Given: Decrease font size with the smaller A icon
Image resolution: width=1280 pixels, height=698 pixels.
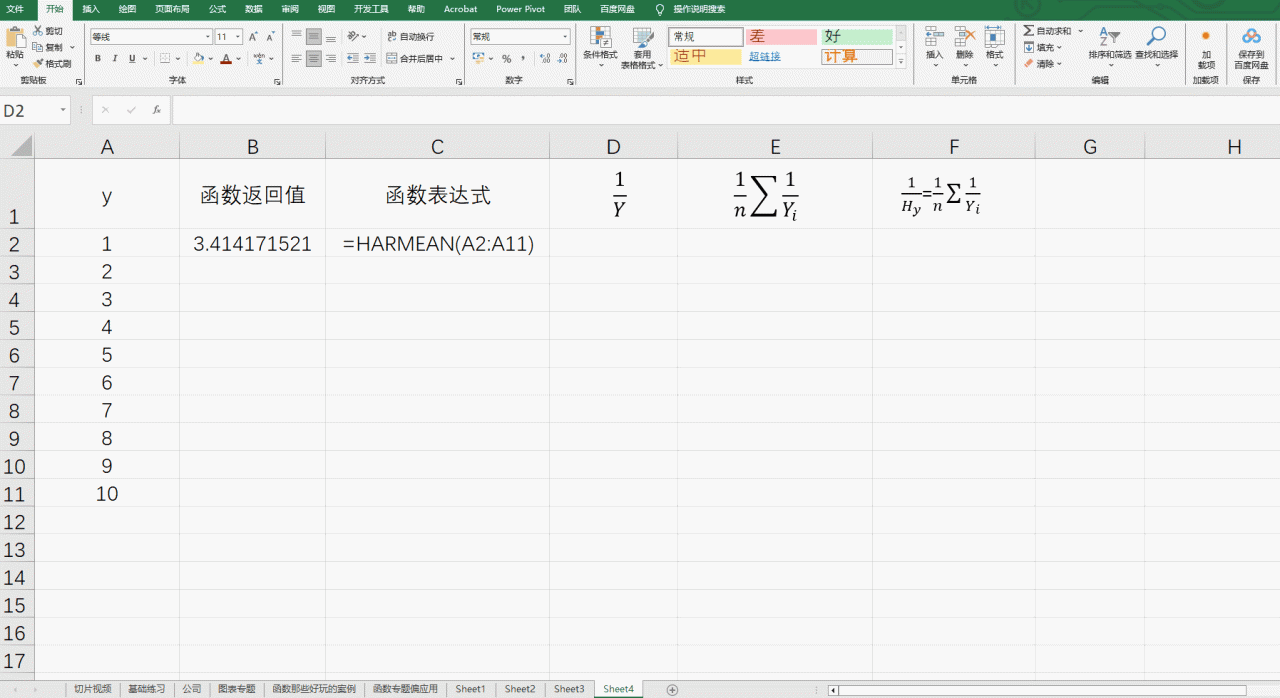Looking at the screenshot, I should coord(272,37).
